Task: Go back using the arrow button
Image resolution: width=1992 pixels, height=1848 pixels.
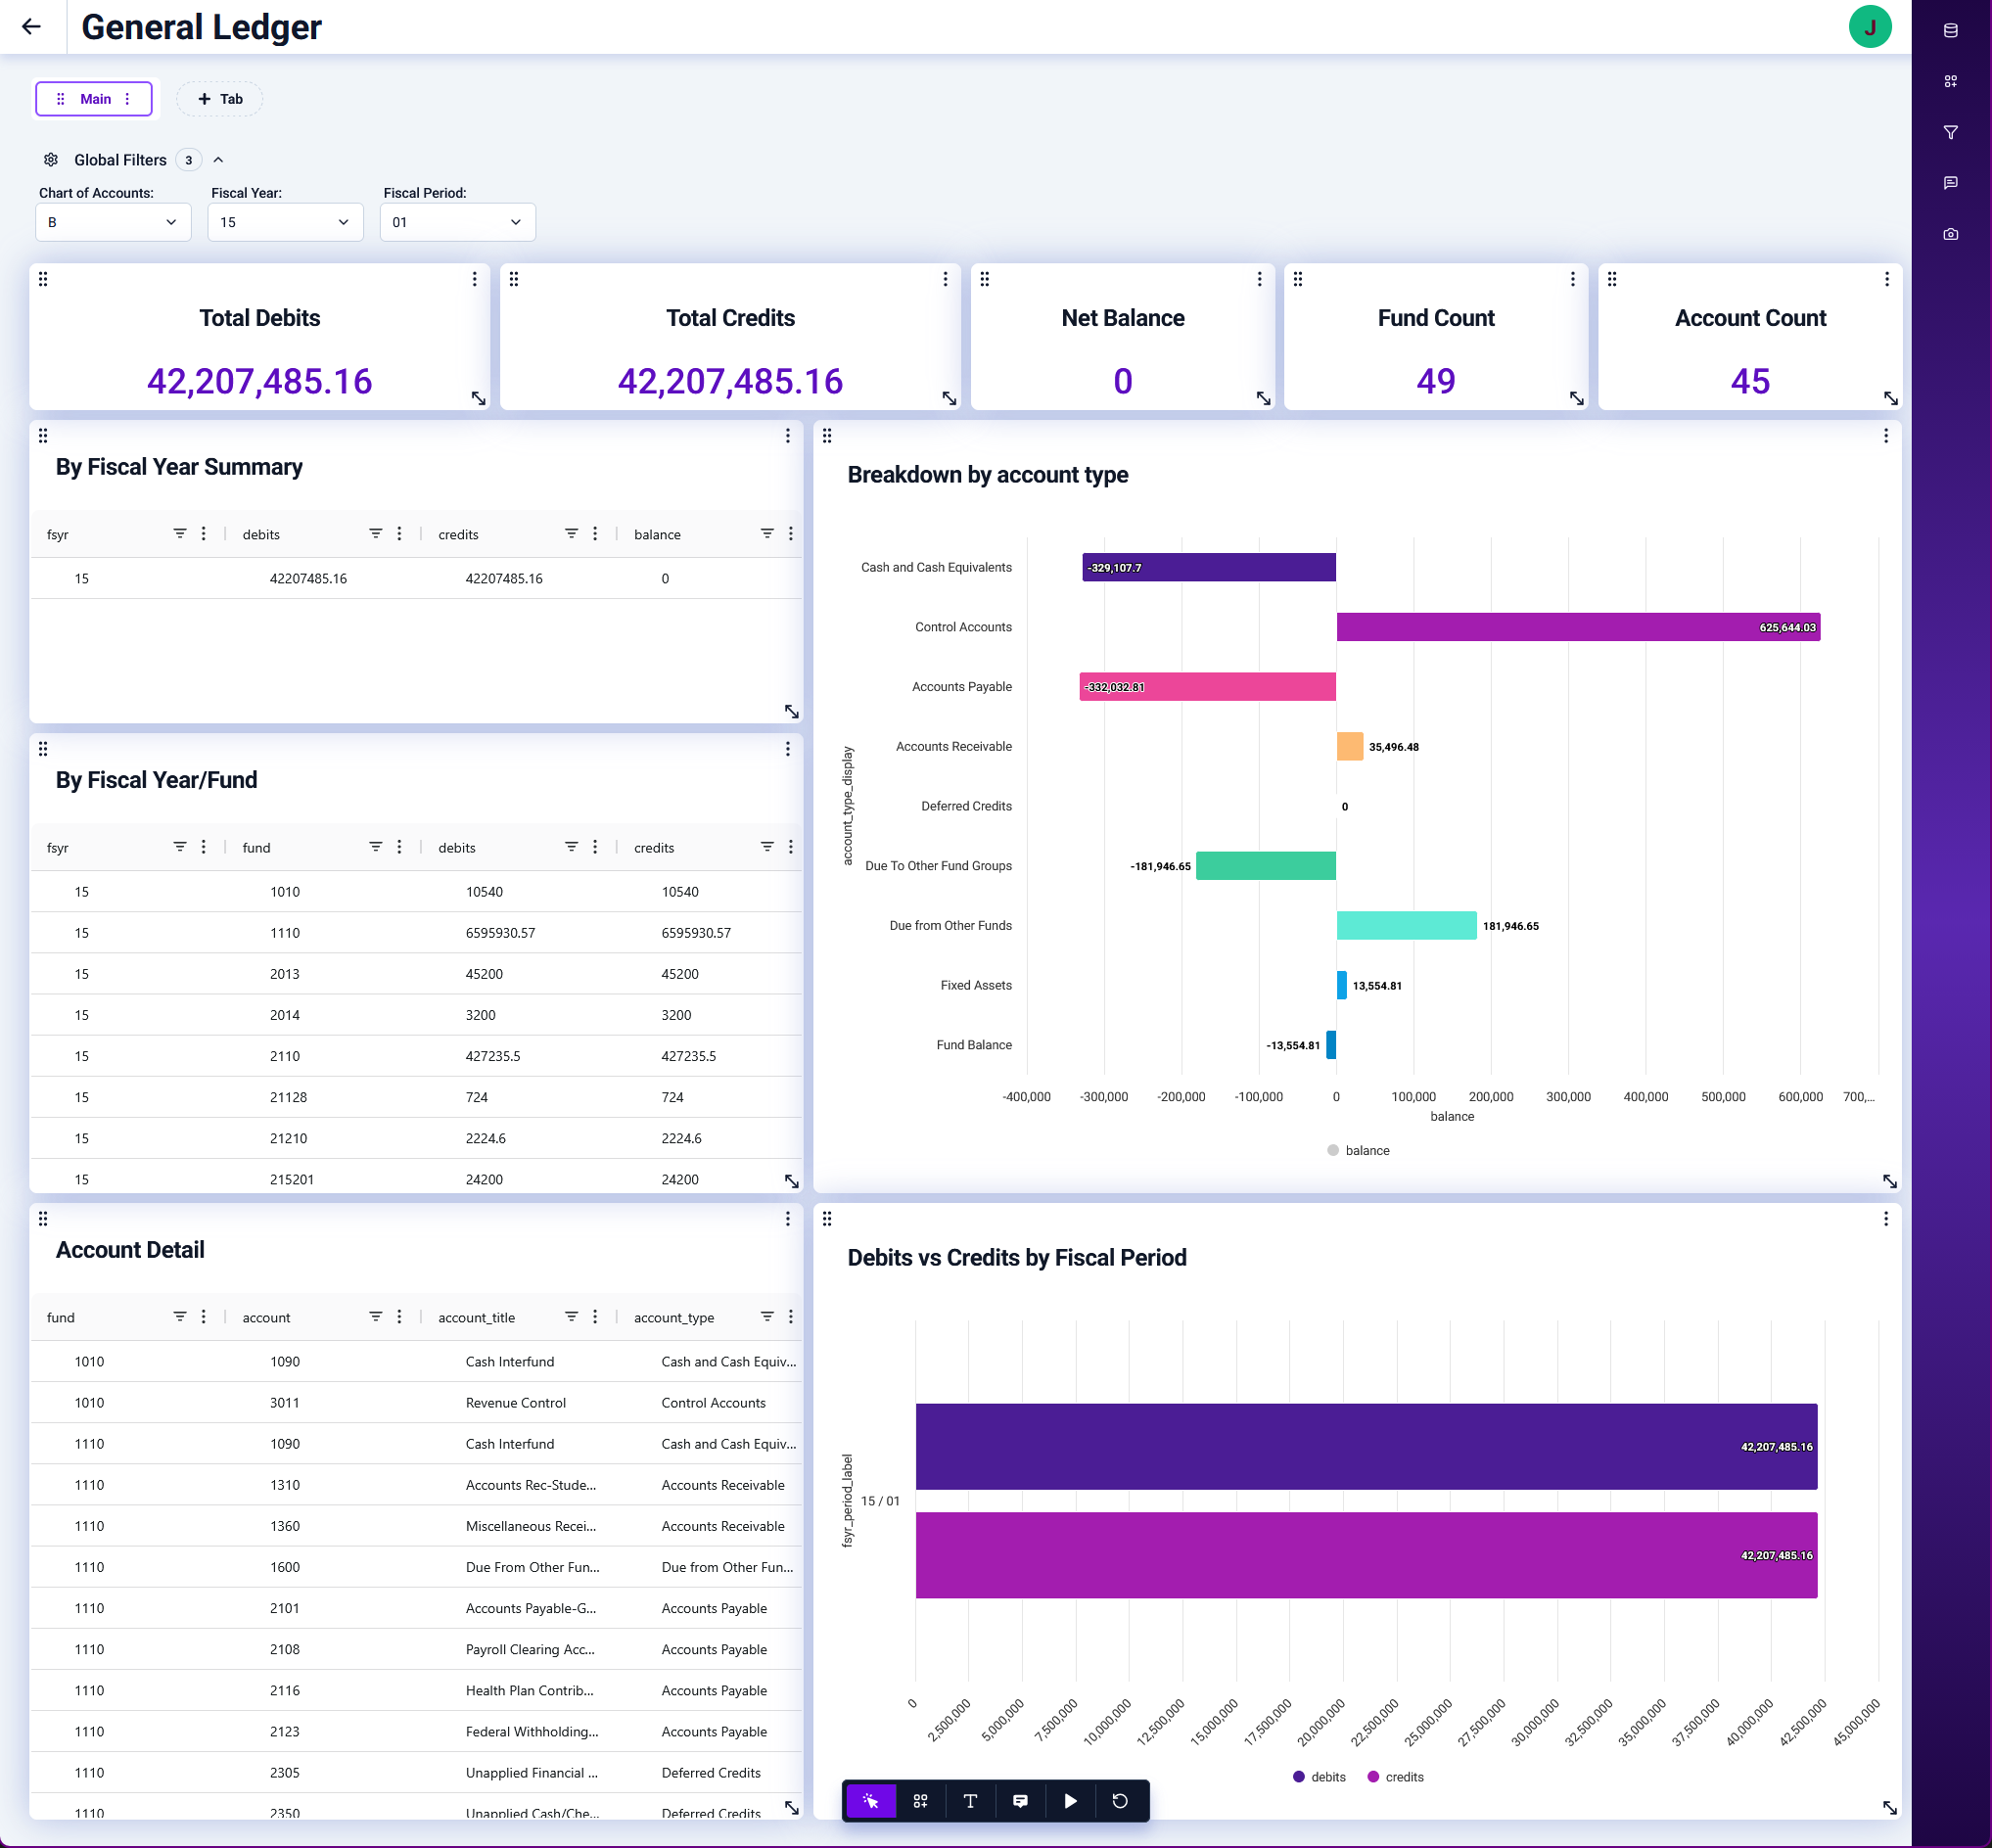Action: (x=31, y=27)
